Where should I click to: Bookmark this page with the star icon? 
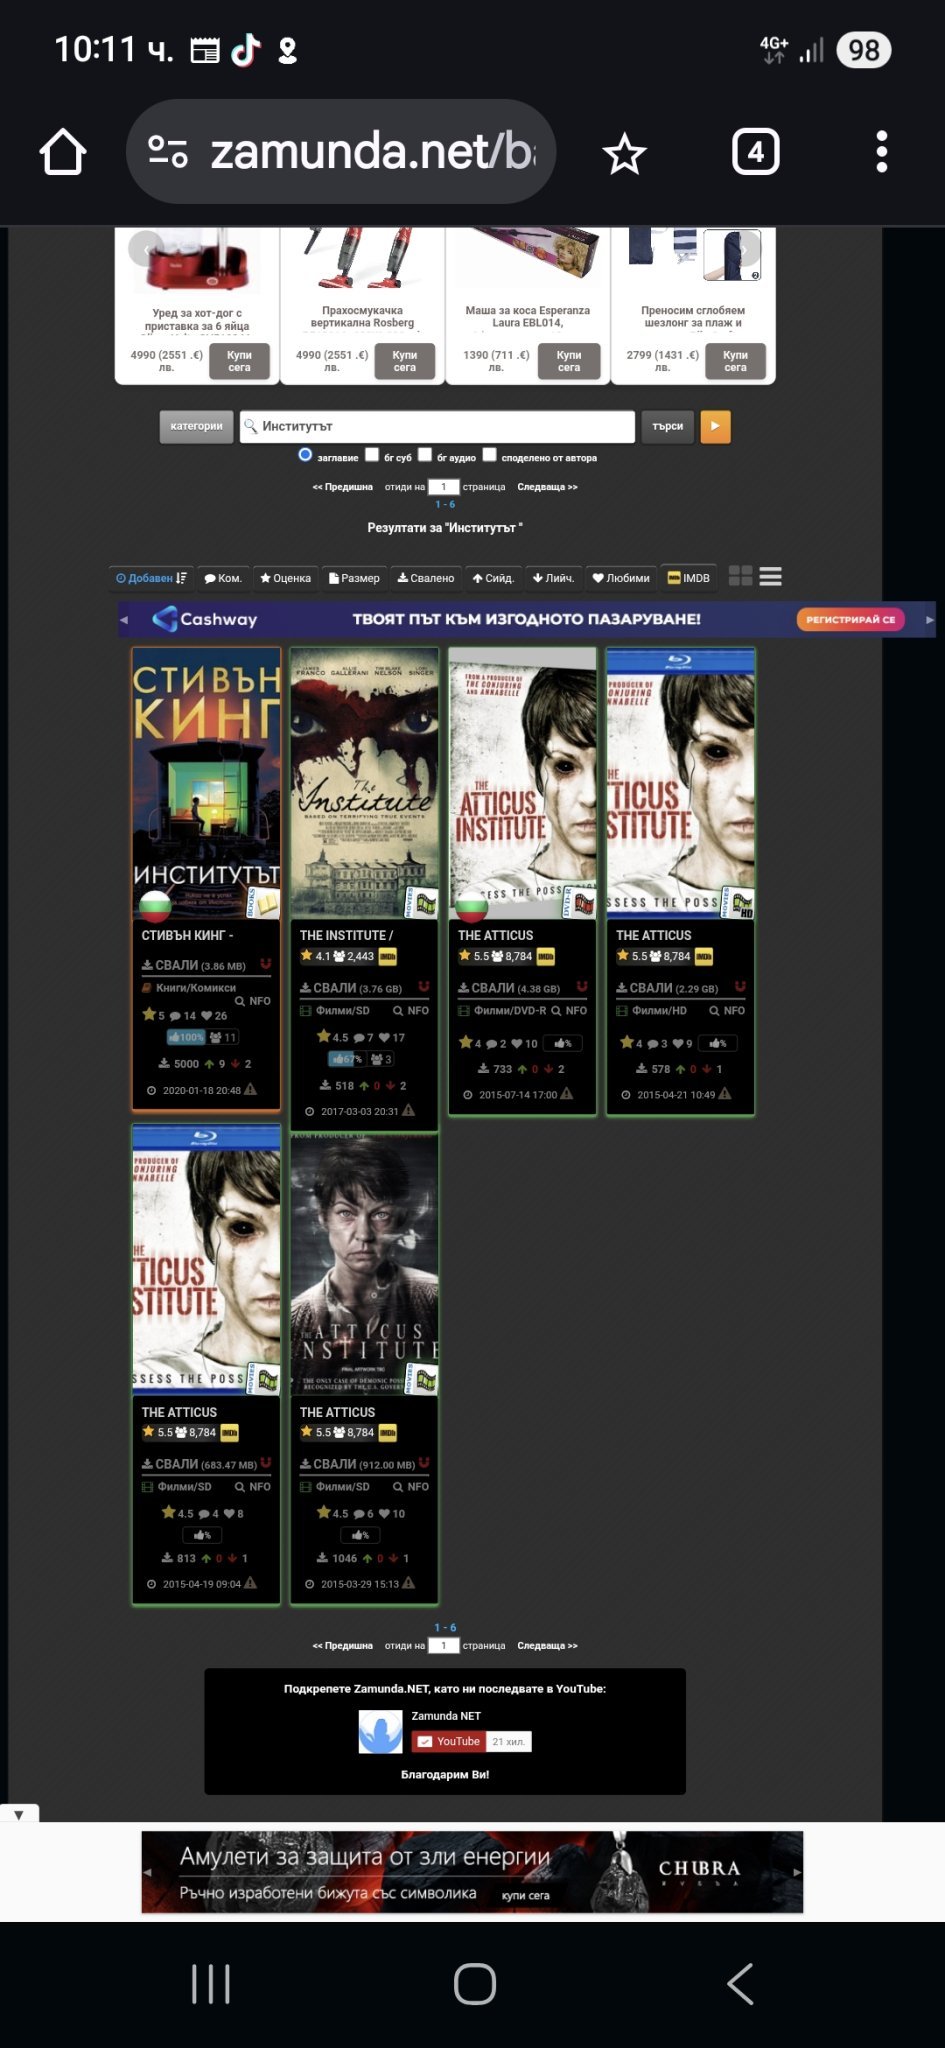(x=625, y=154)
